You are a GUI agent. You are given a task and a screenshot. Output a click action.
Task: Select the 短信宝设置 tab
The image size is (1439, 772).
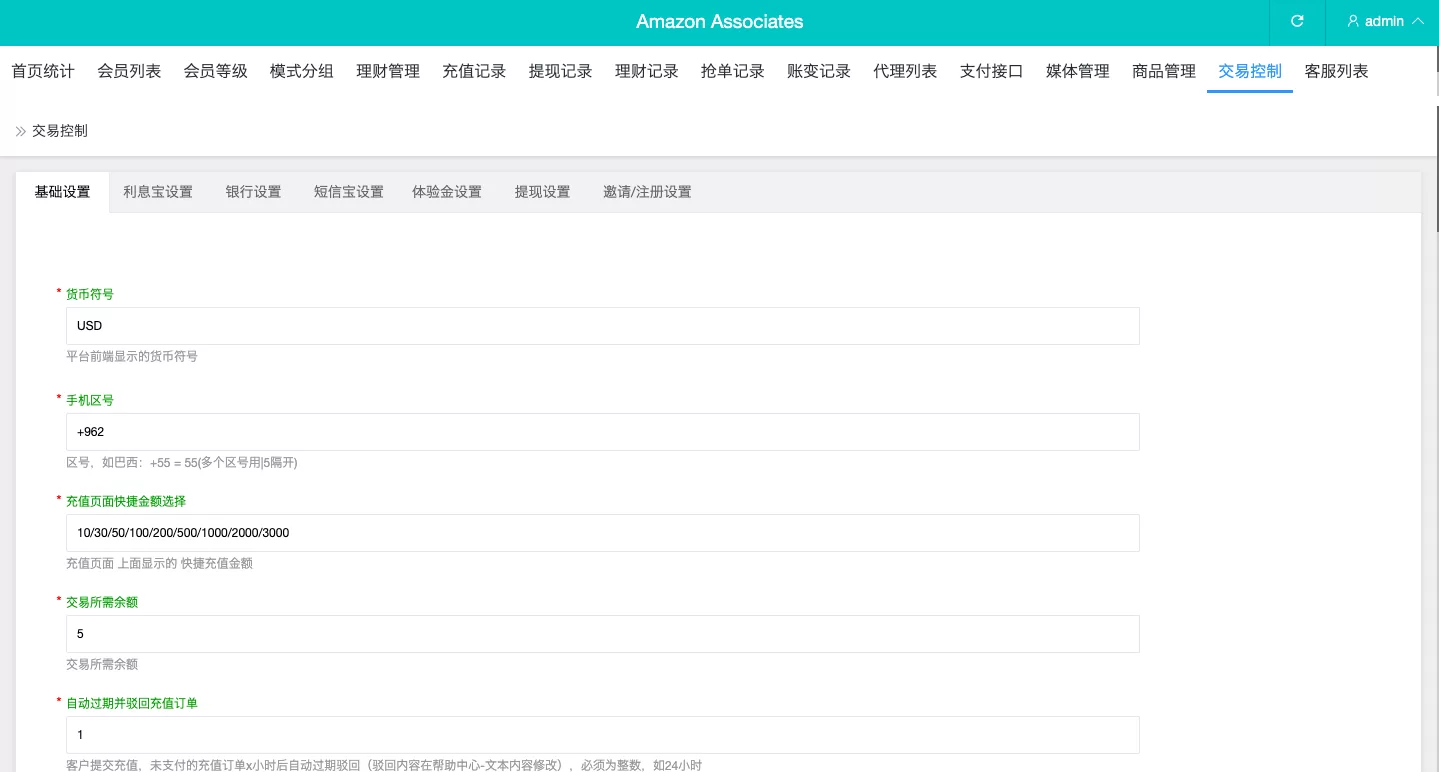[x=348, y=192]
